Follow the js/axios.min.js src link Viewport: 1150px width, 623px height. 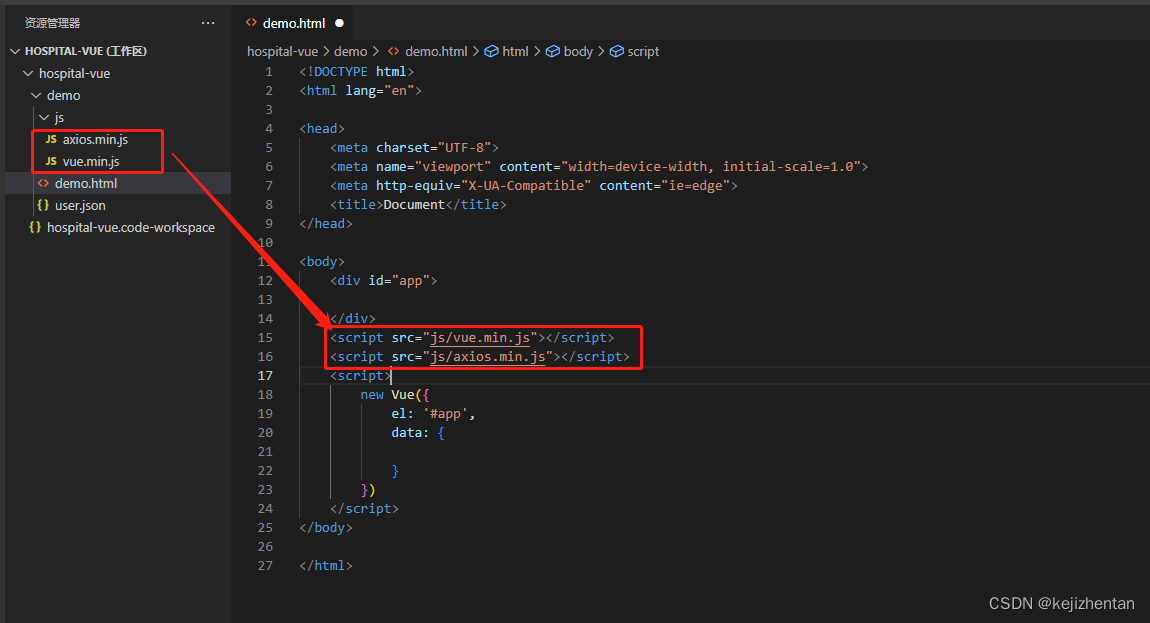tap(488, 357)
